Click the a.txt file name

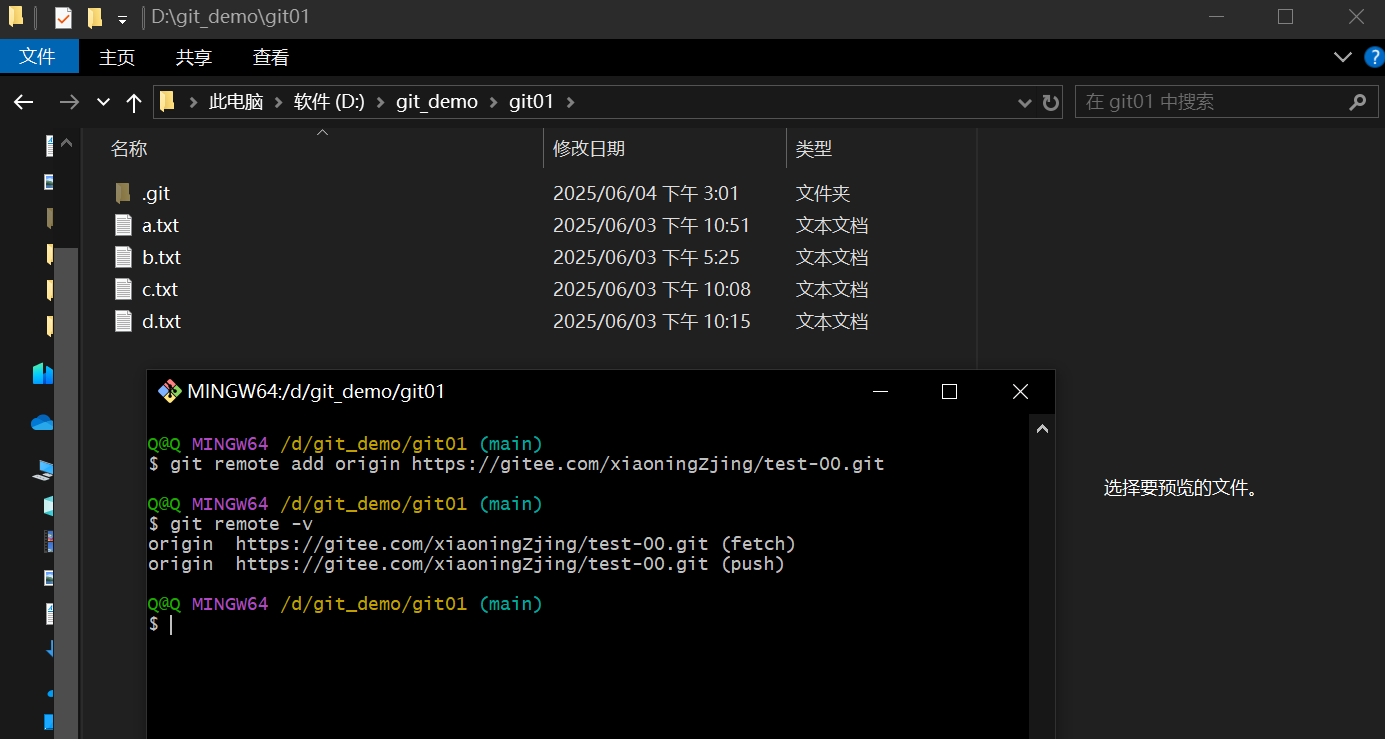point(160,226)
